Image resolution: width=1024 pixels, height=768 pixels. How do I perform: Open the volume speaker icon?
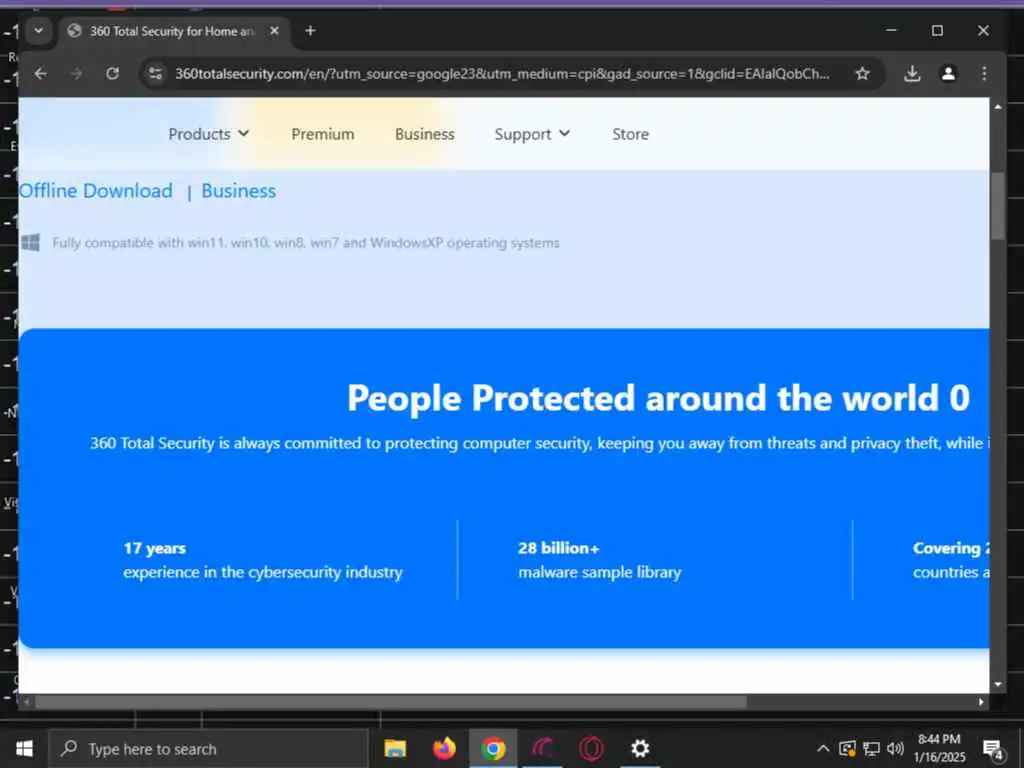pos(895,748)
